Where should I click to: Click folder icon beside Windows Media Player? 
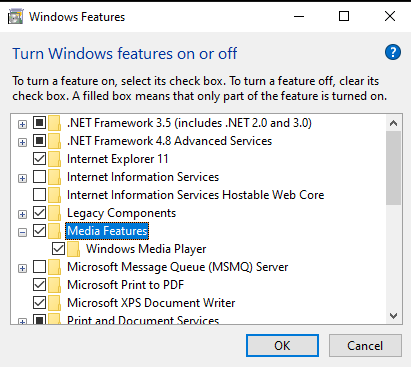73,249
